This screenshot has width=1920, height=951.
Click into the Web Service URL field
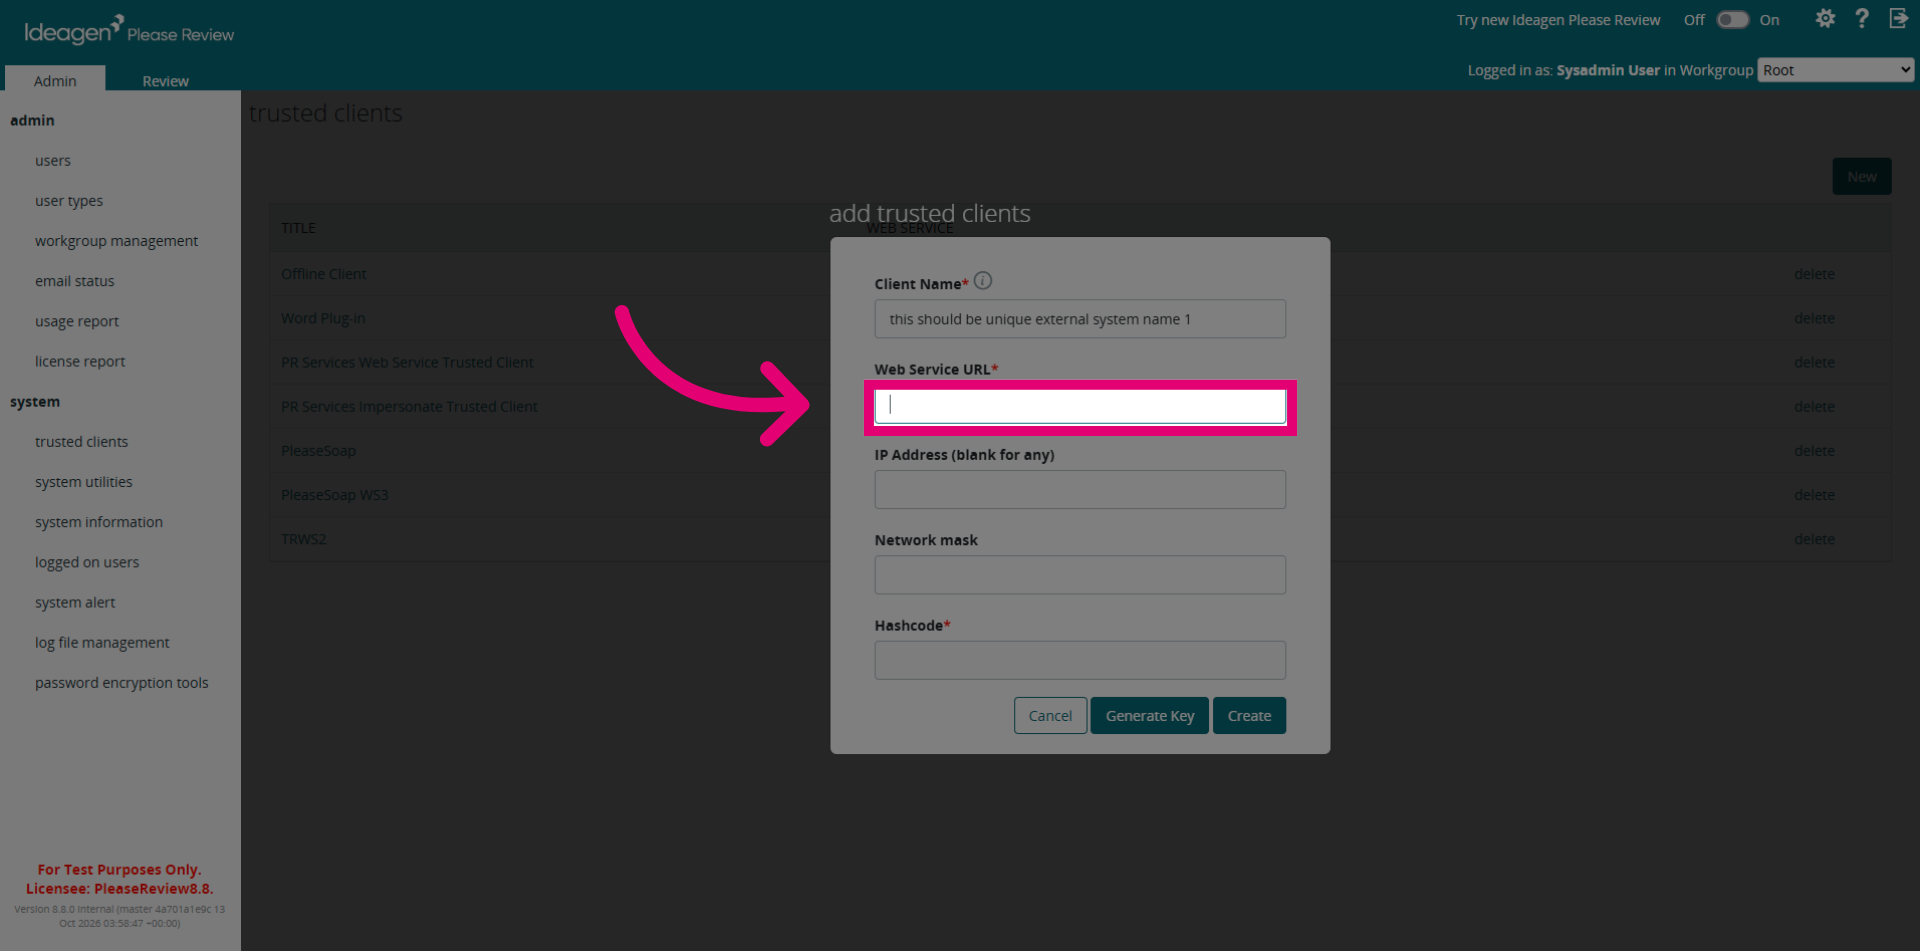tap(1080, 405)
